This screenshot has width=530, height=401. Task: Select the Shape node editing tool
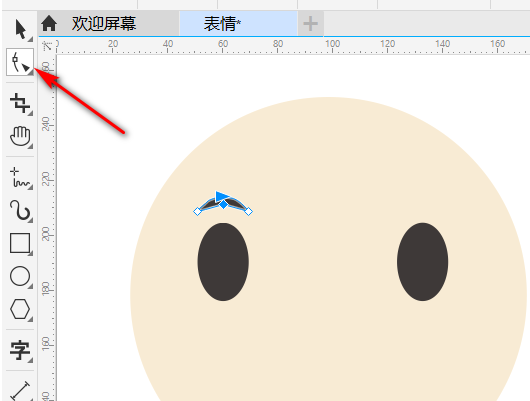(x=20, y=62)
